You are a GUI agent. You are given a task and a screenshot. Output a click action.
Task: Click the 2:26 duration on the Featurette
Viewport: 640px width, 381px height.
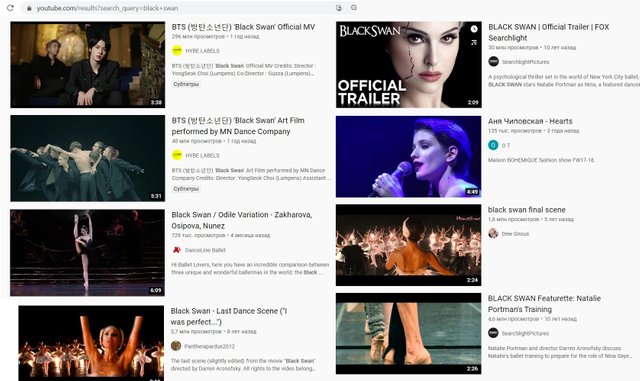coord(472,369)
